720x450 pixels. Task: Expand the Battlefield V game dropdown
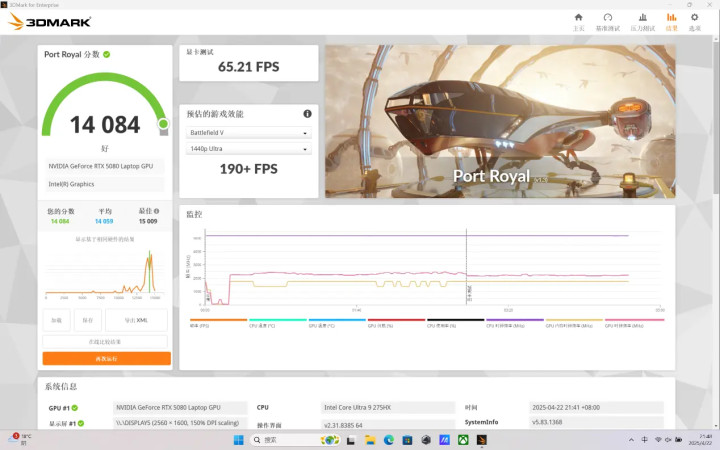pyautogui.click(x=248, y=133)
